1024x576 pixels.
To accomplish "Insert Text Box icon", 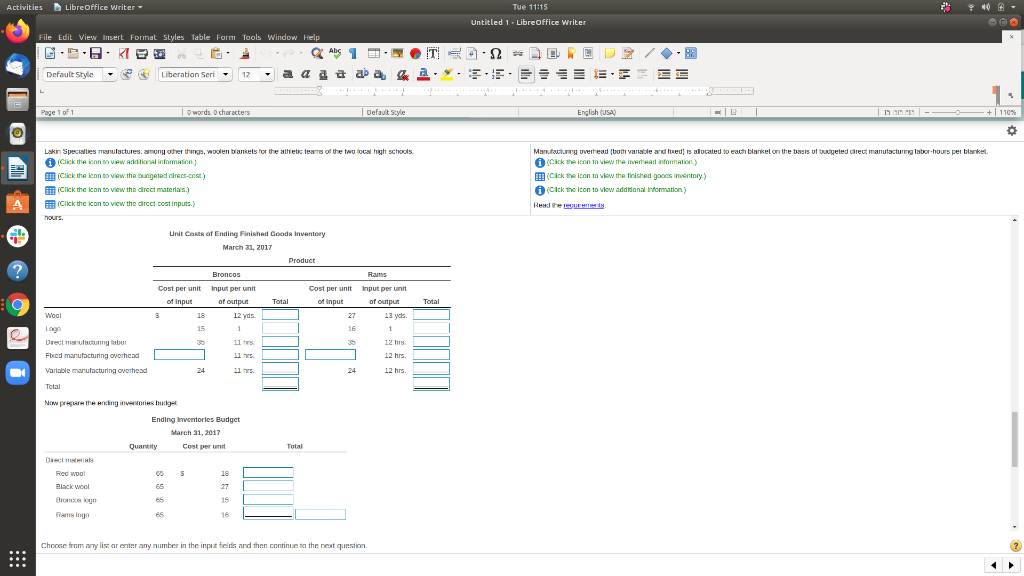I will (433, 54).
